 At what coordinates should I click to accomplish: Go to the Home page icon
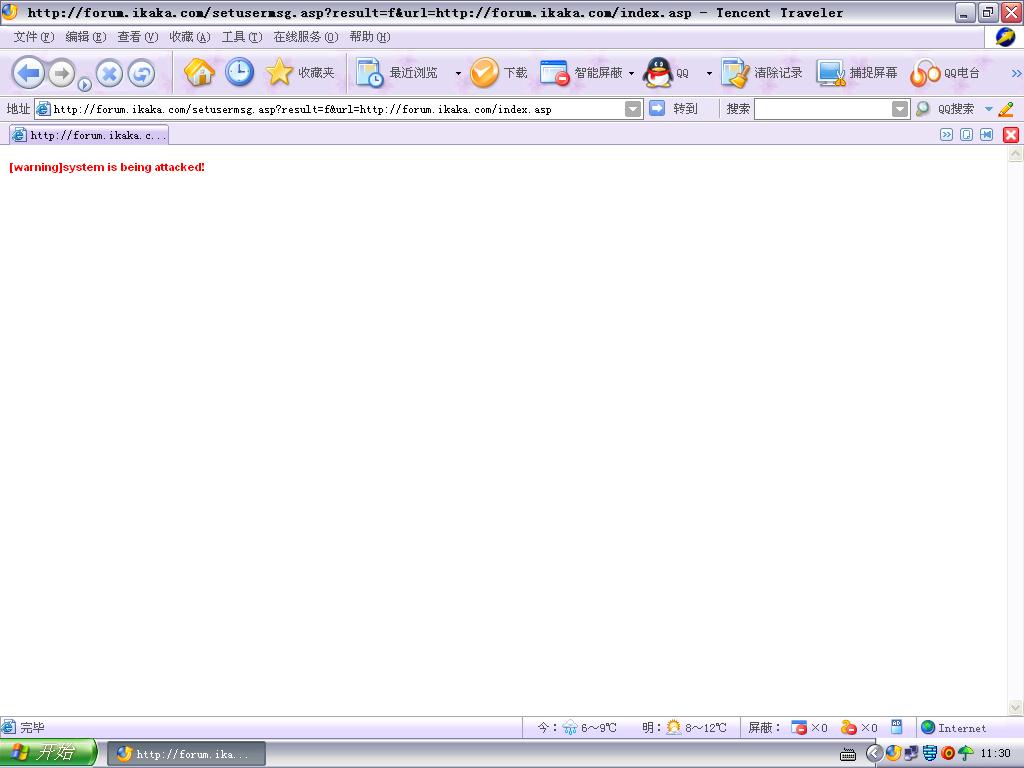199,73
